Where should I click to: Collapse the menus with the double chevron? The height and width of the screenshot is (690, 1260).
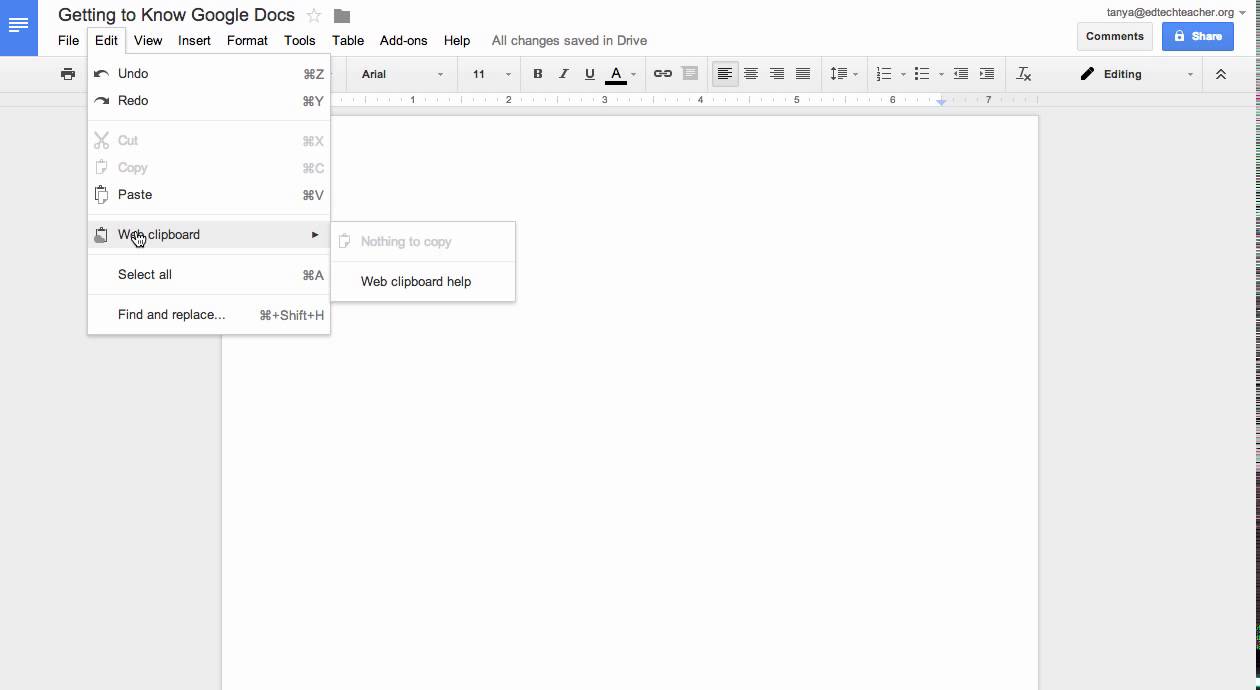(x=1220, y=74)
